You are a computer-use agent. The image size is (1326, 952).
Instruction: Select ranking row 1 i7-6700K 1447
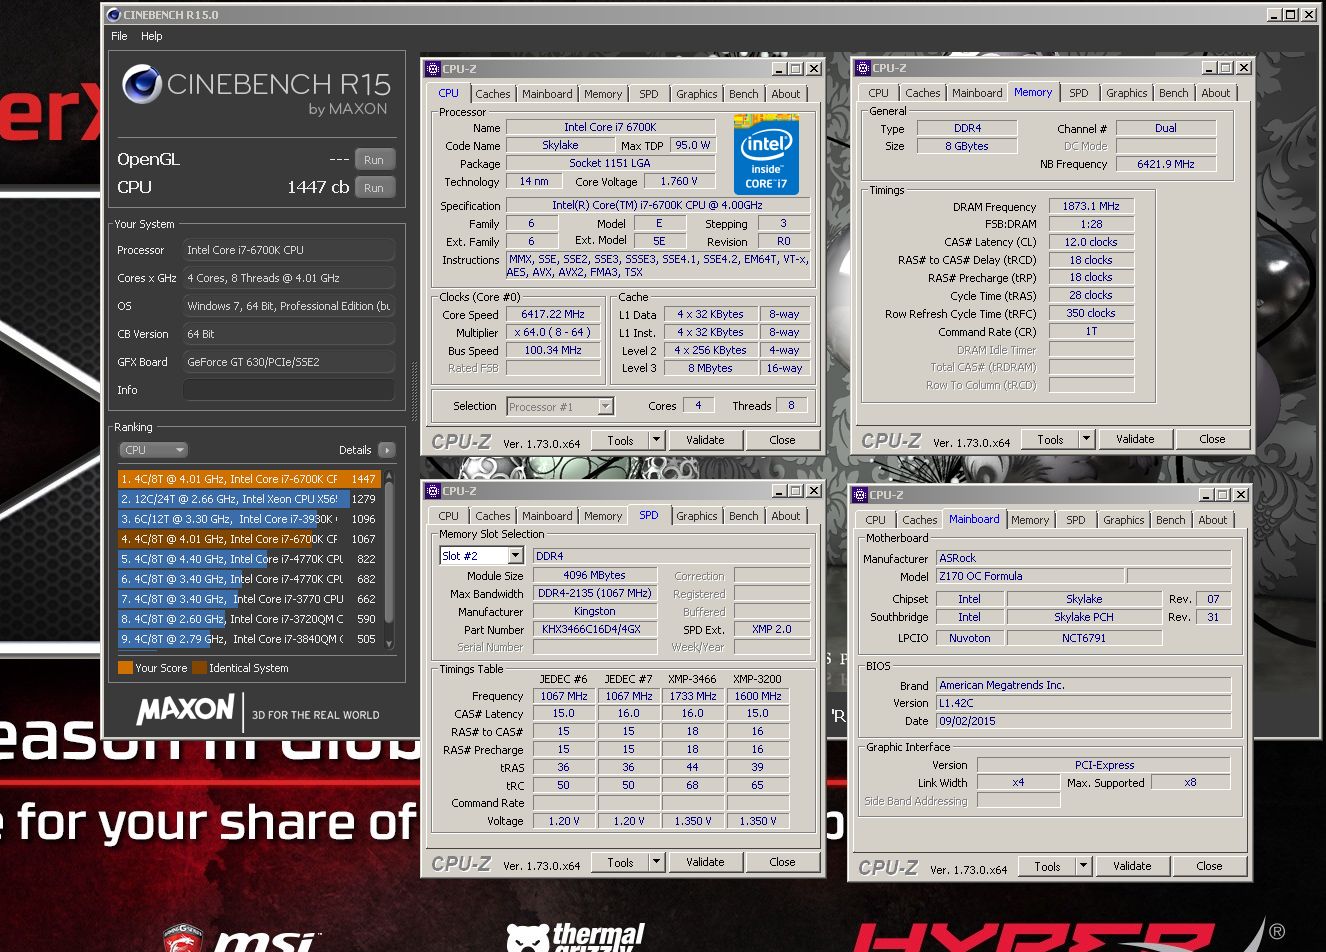tap(248, 479)
